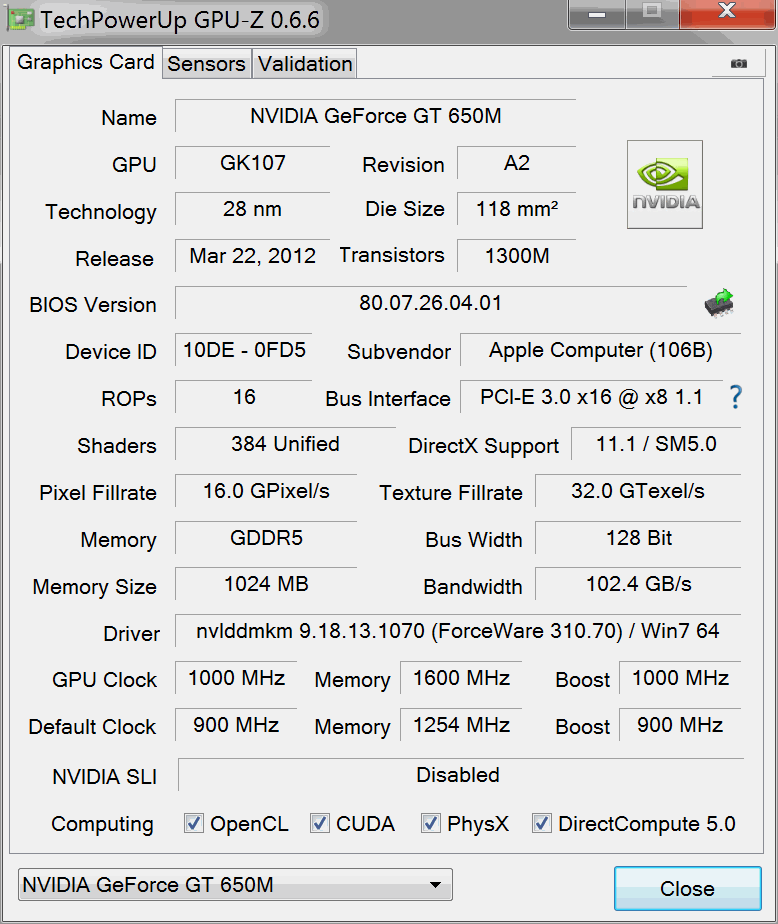Select the Graphics Card tab
This screenshot has height=924, width=778.
86,62
